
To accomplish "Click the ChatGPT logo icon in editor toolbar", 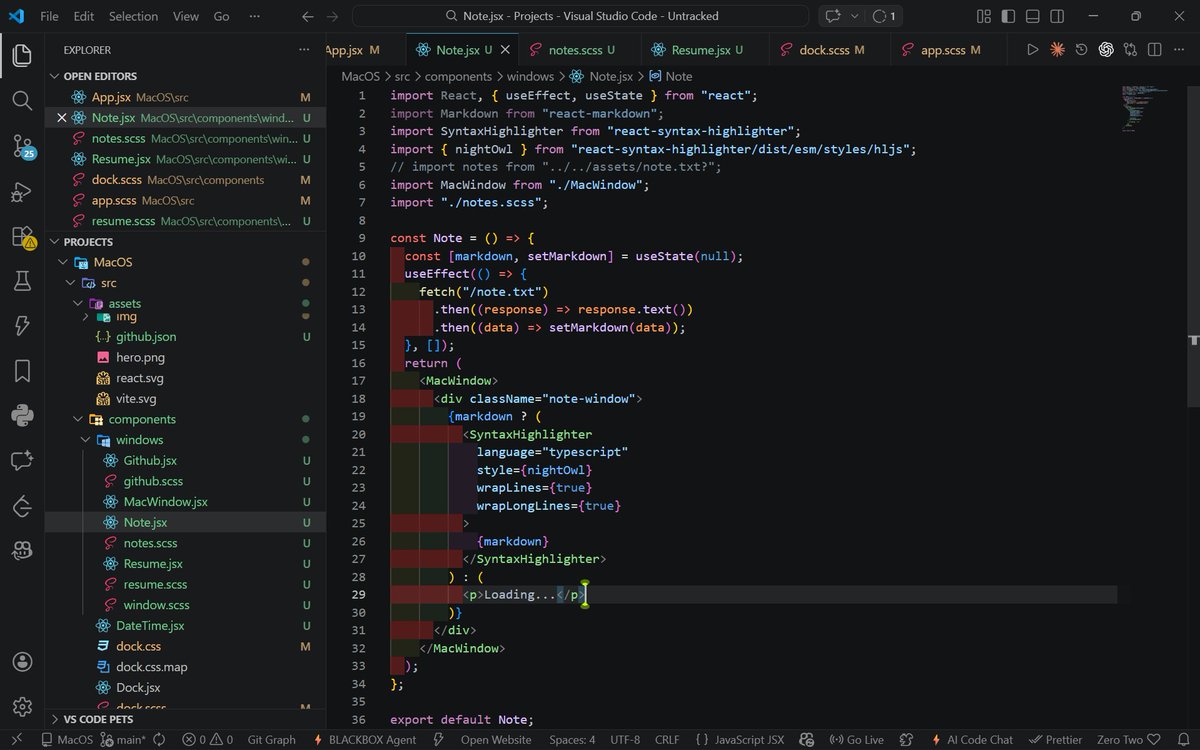I will 1106,50.
